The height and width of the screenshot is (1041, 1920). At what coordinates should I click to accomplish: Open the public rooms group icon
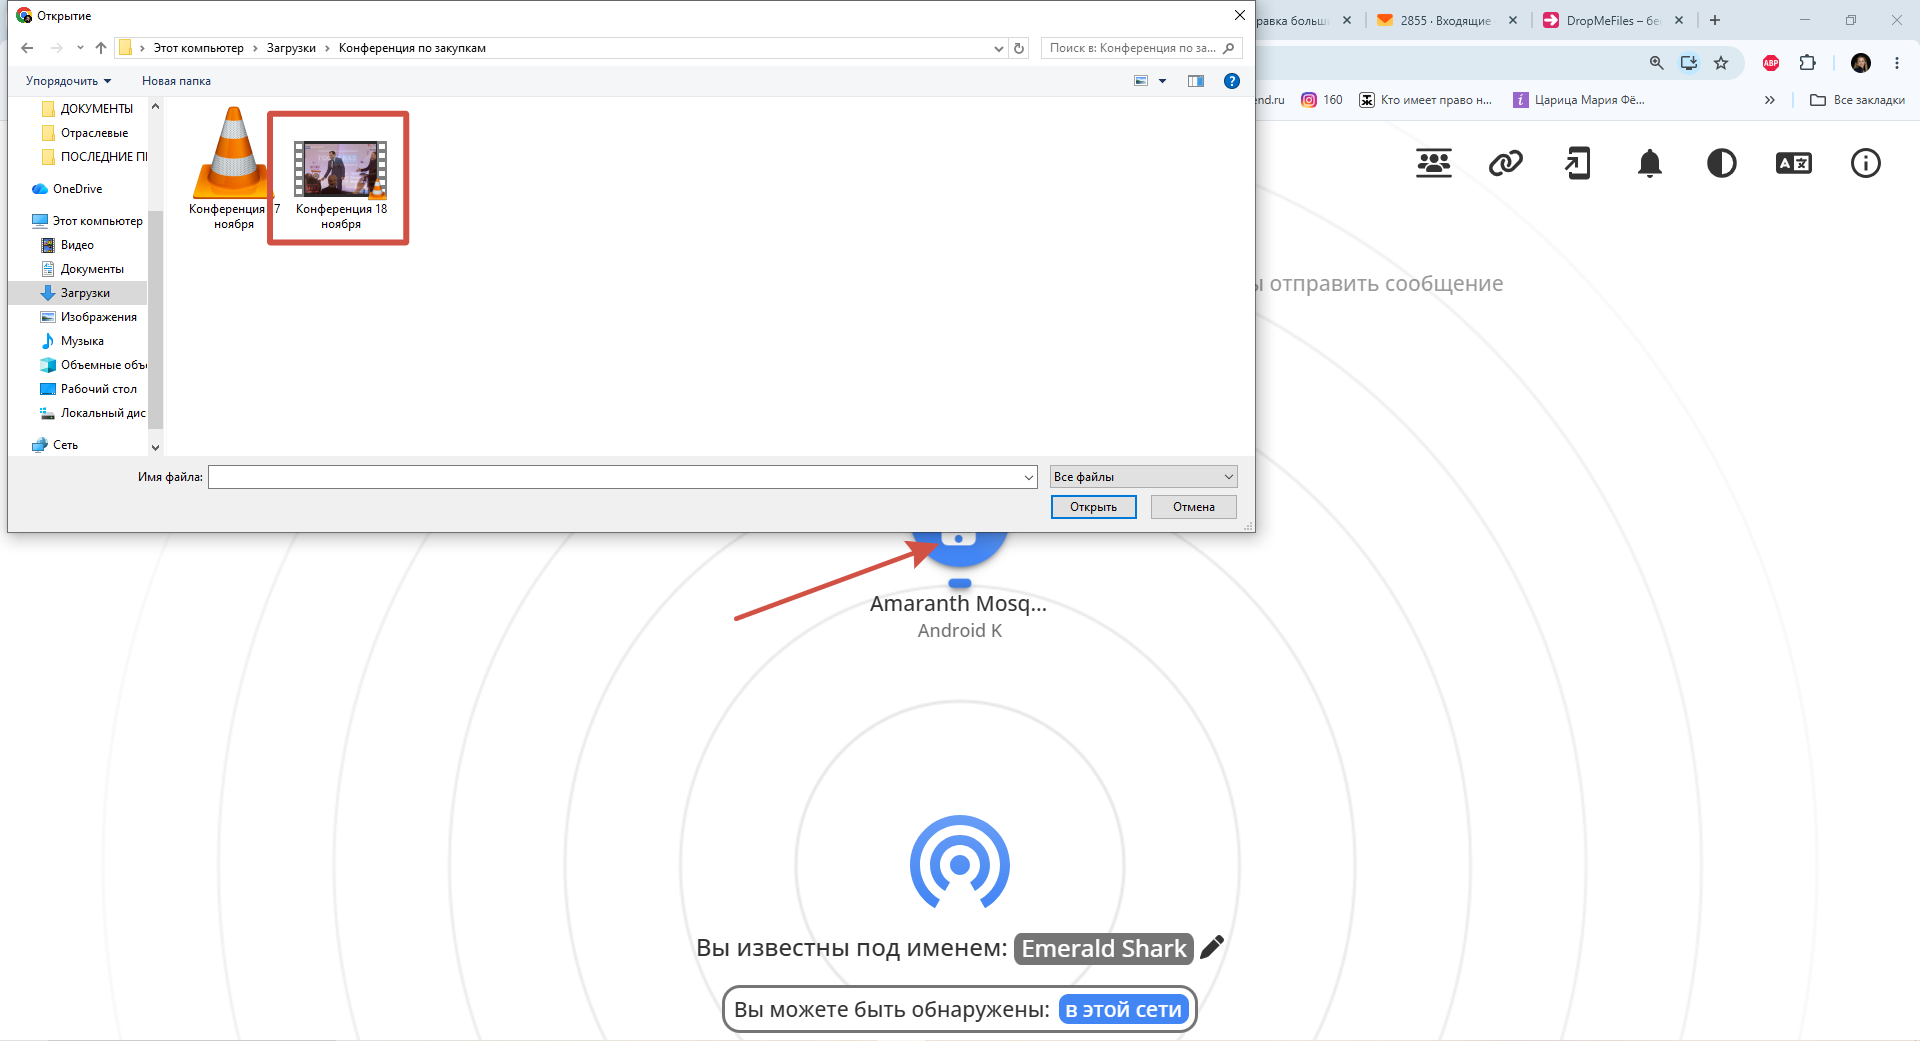point(1434,163)
